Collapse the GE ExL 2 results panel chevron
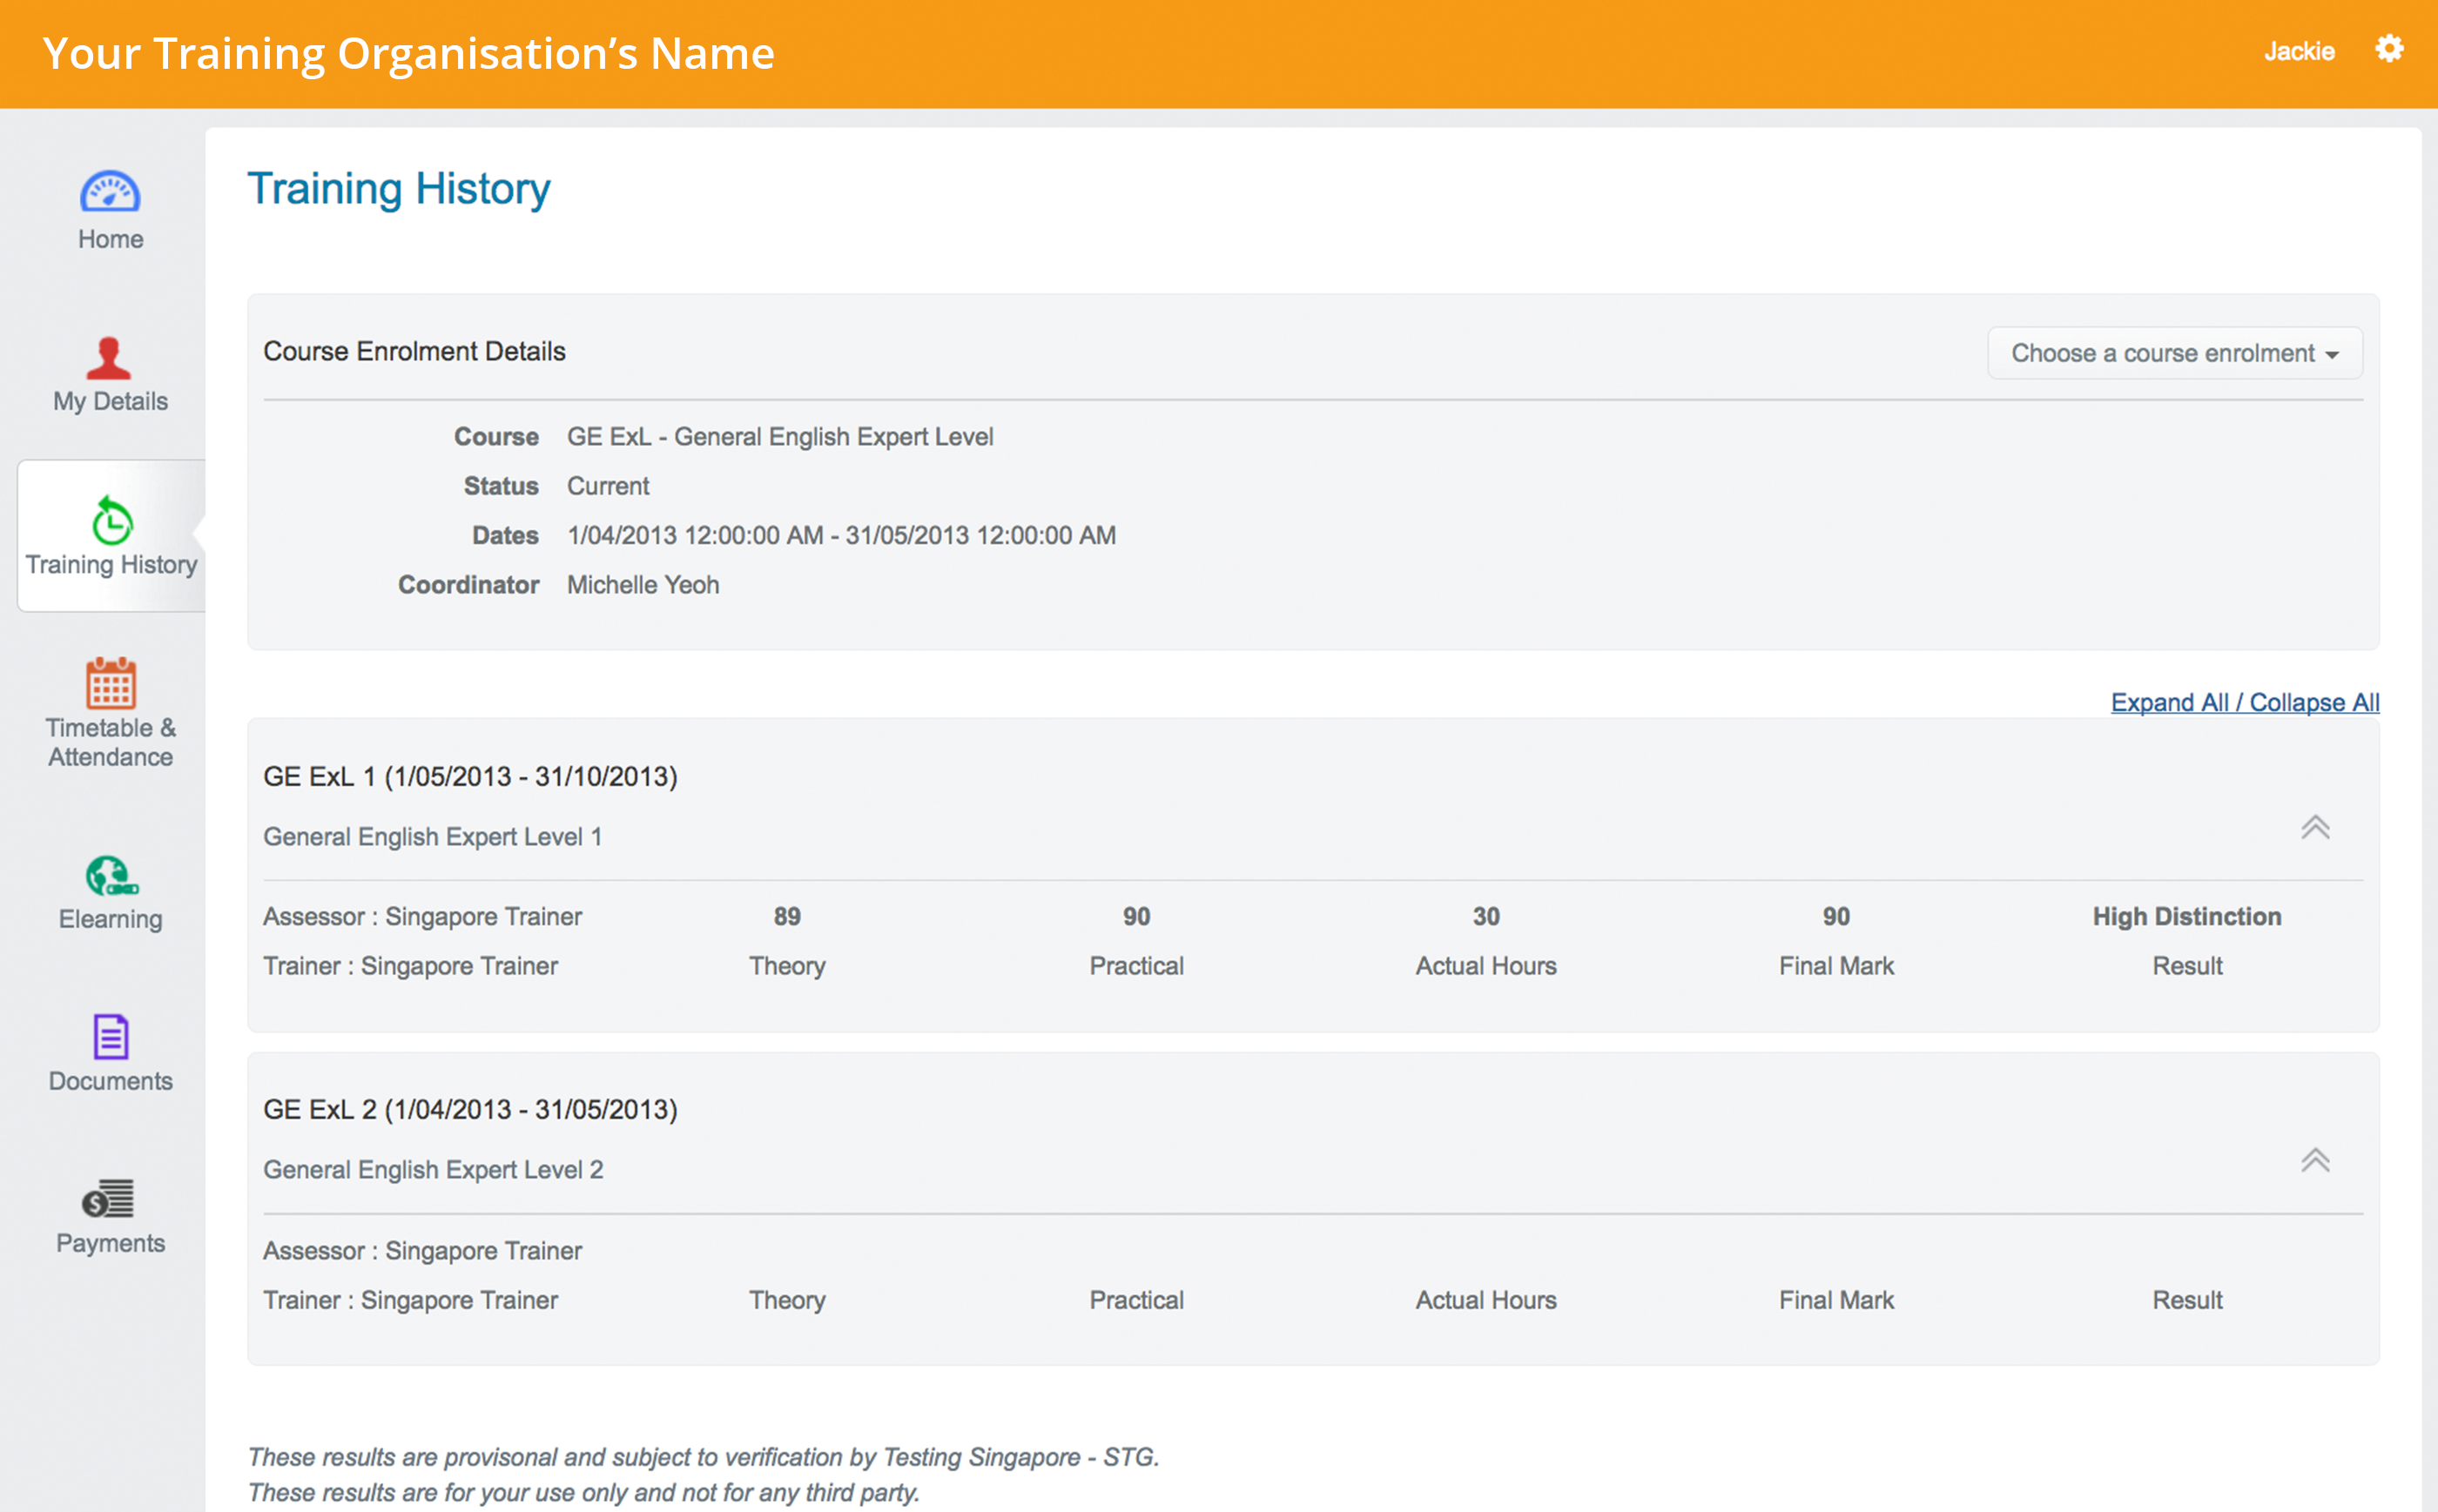 tap(2316, 1160)
